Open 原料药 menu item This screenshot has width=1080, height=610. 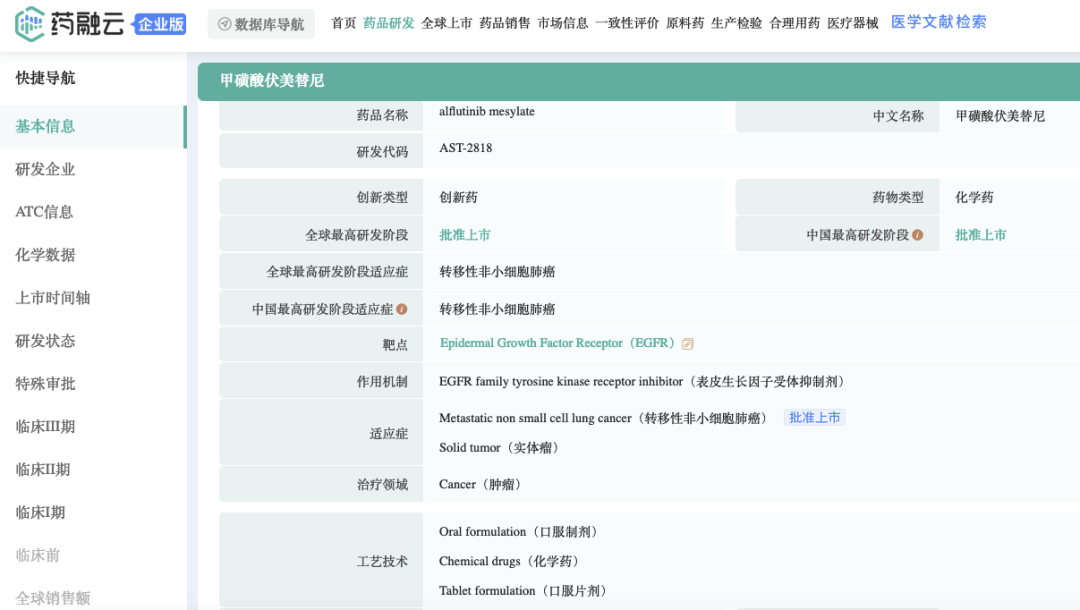[x=685, y=23]
